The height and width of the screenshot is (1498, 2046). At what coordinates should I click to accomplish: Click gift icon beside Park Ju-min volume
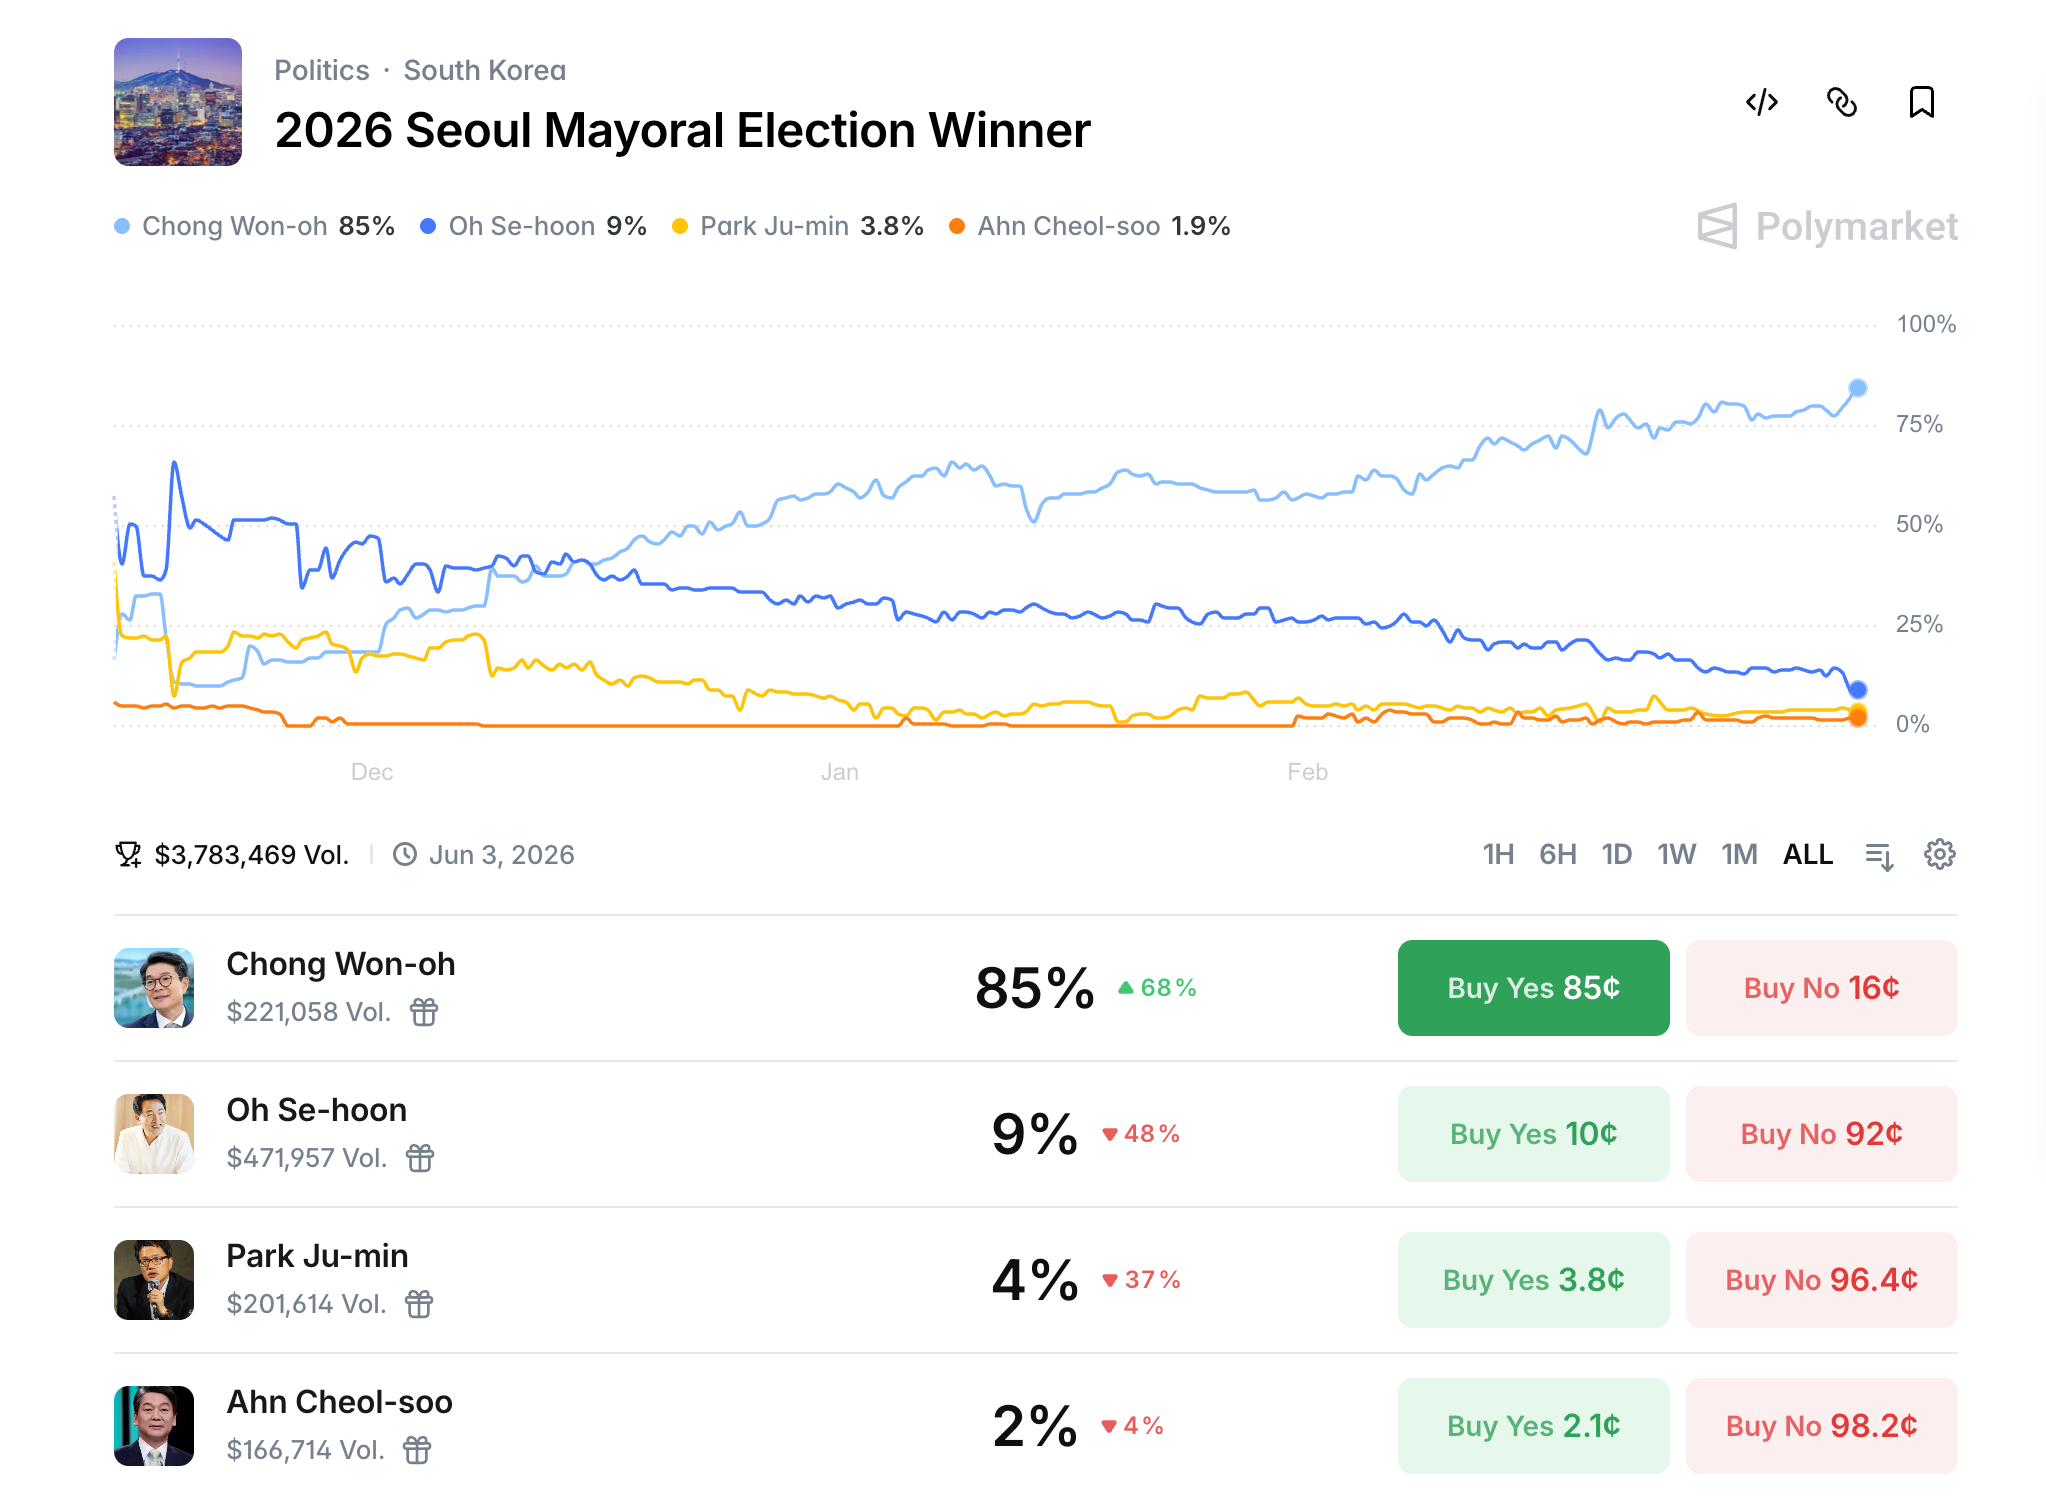click(x=419, y=1304)
